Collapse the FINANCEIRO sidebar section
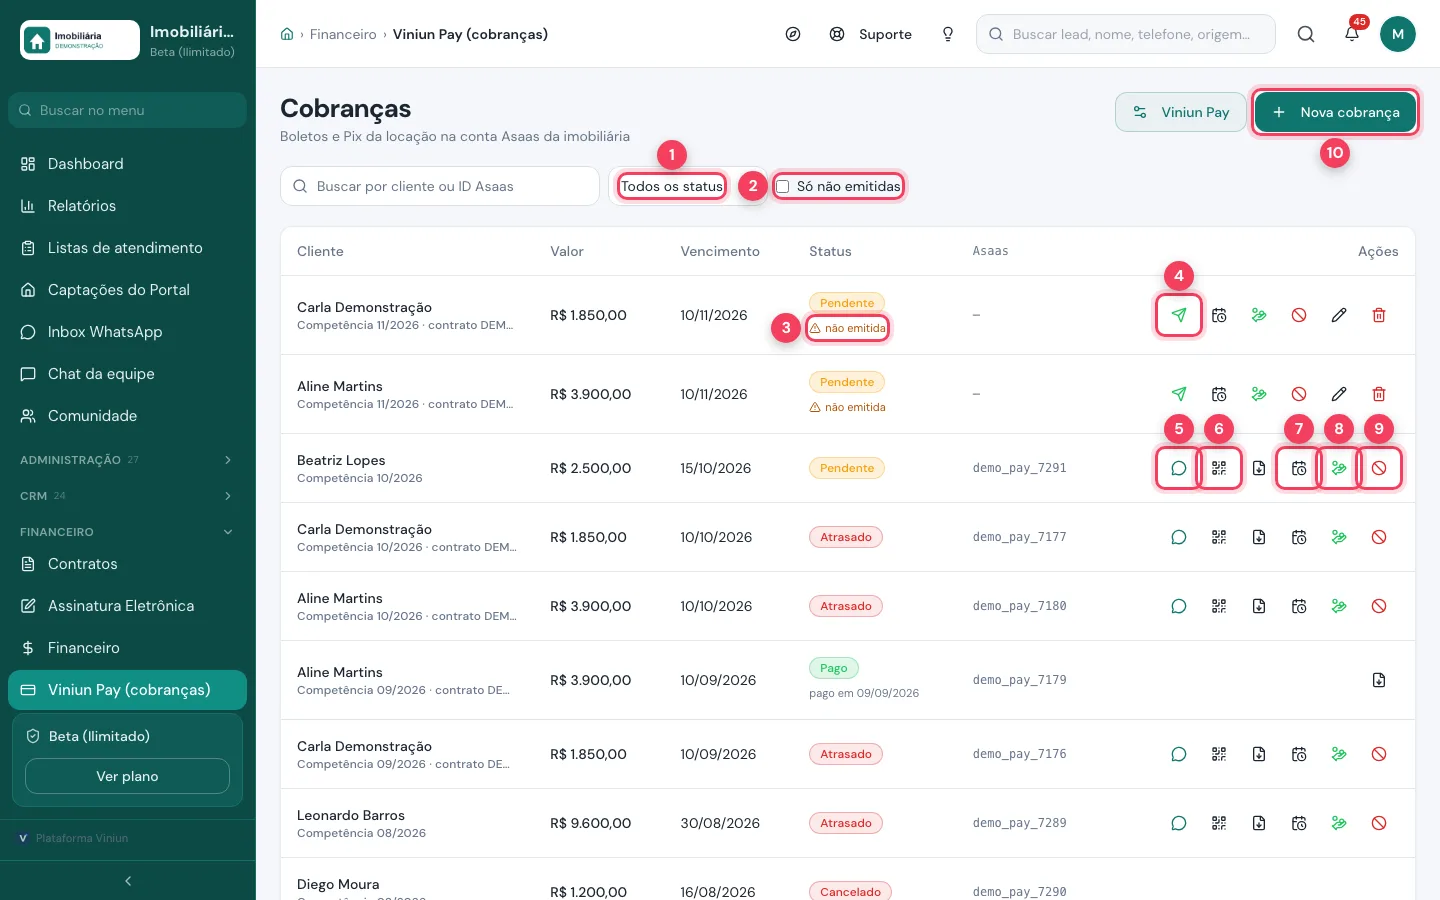 (x=128, y=532)
